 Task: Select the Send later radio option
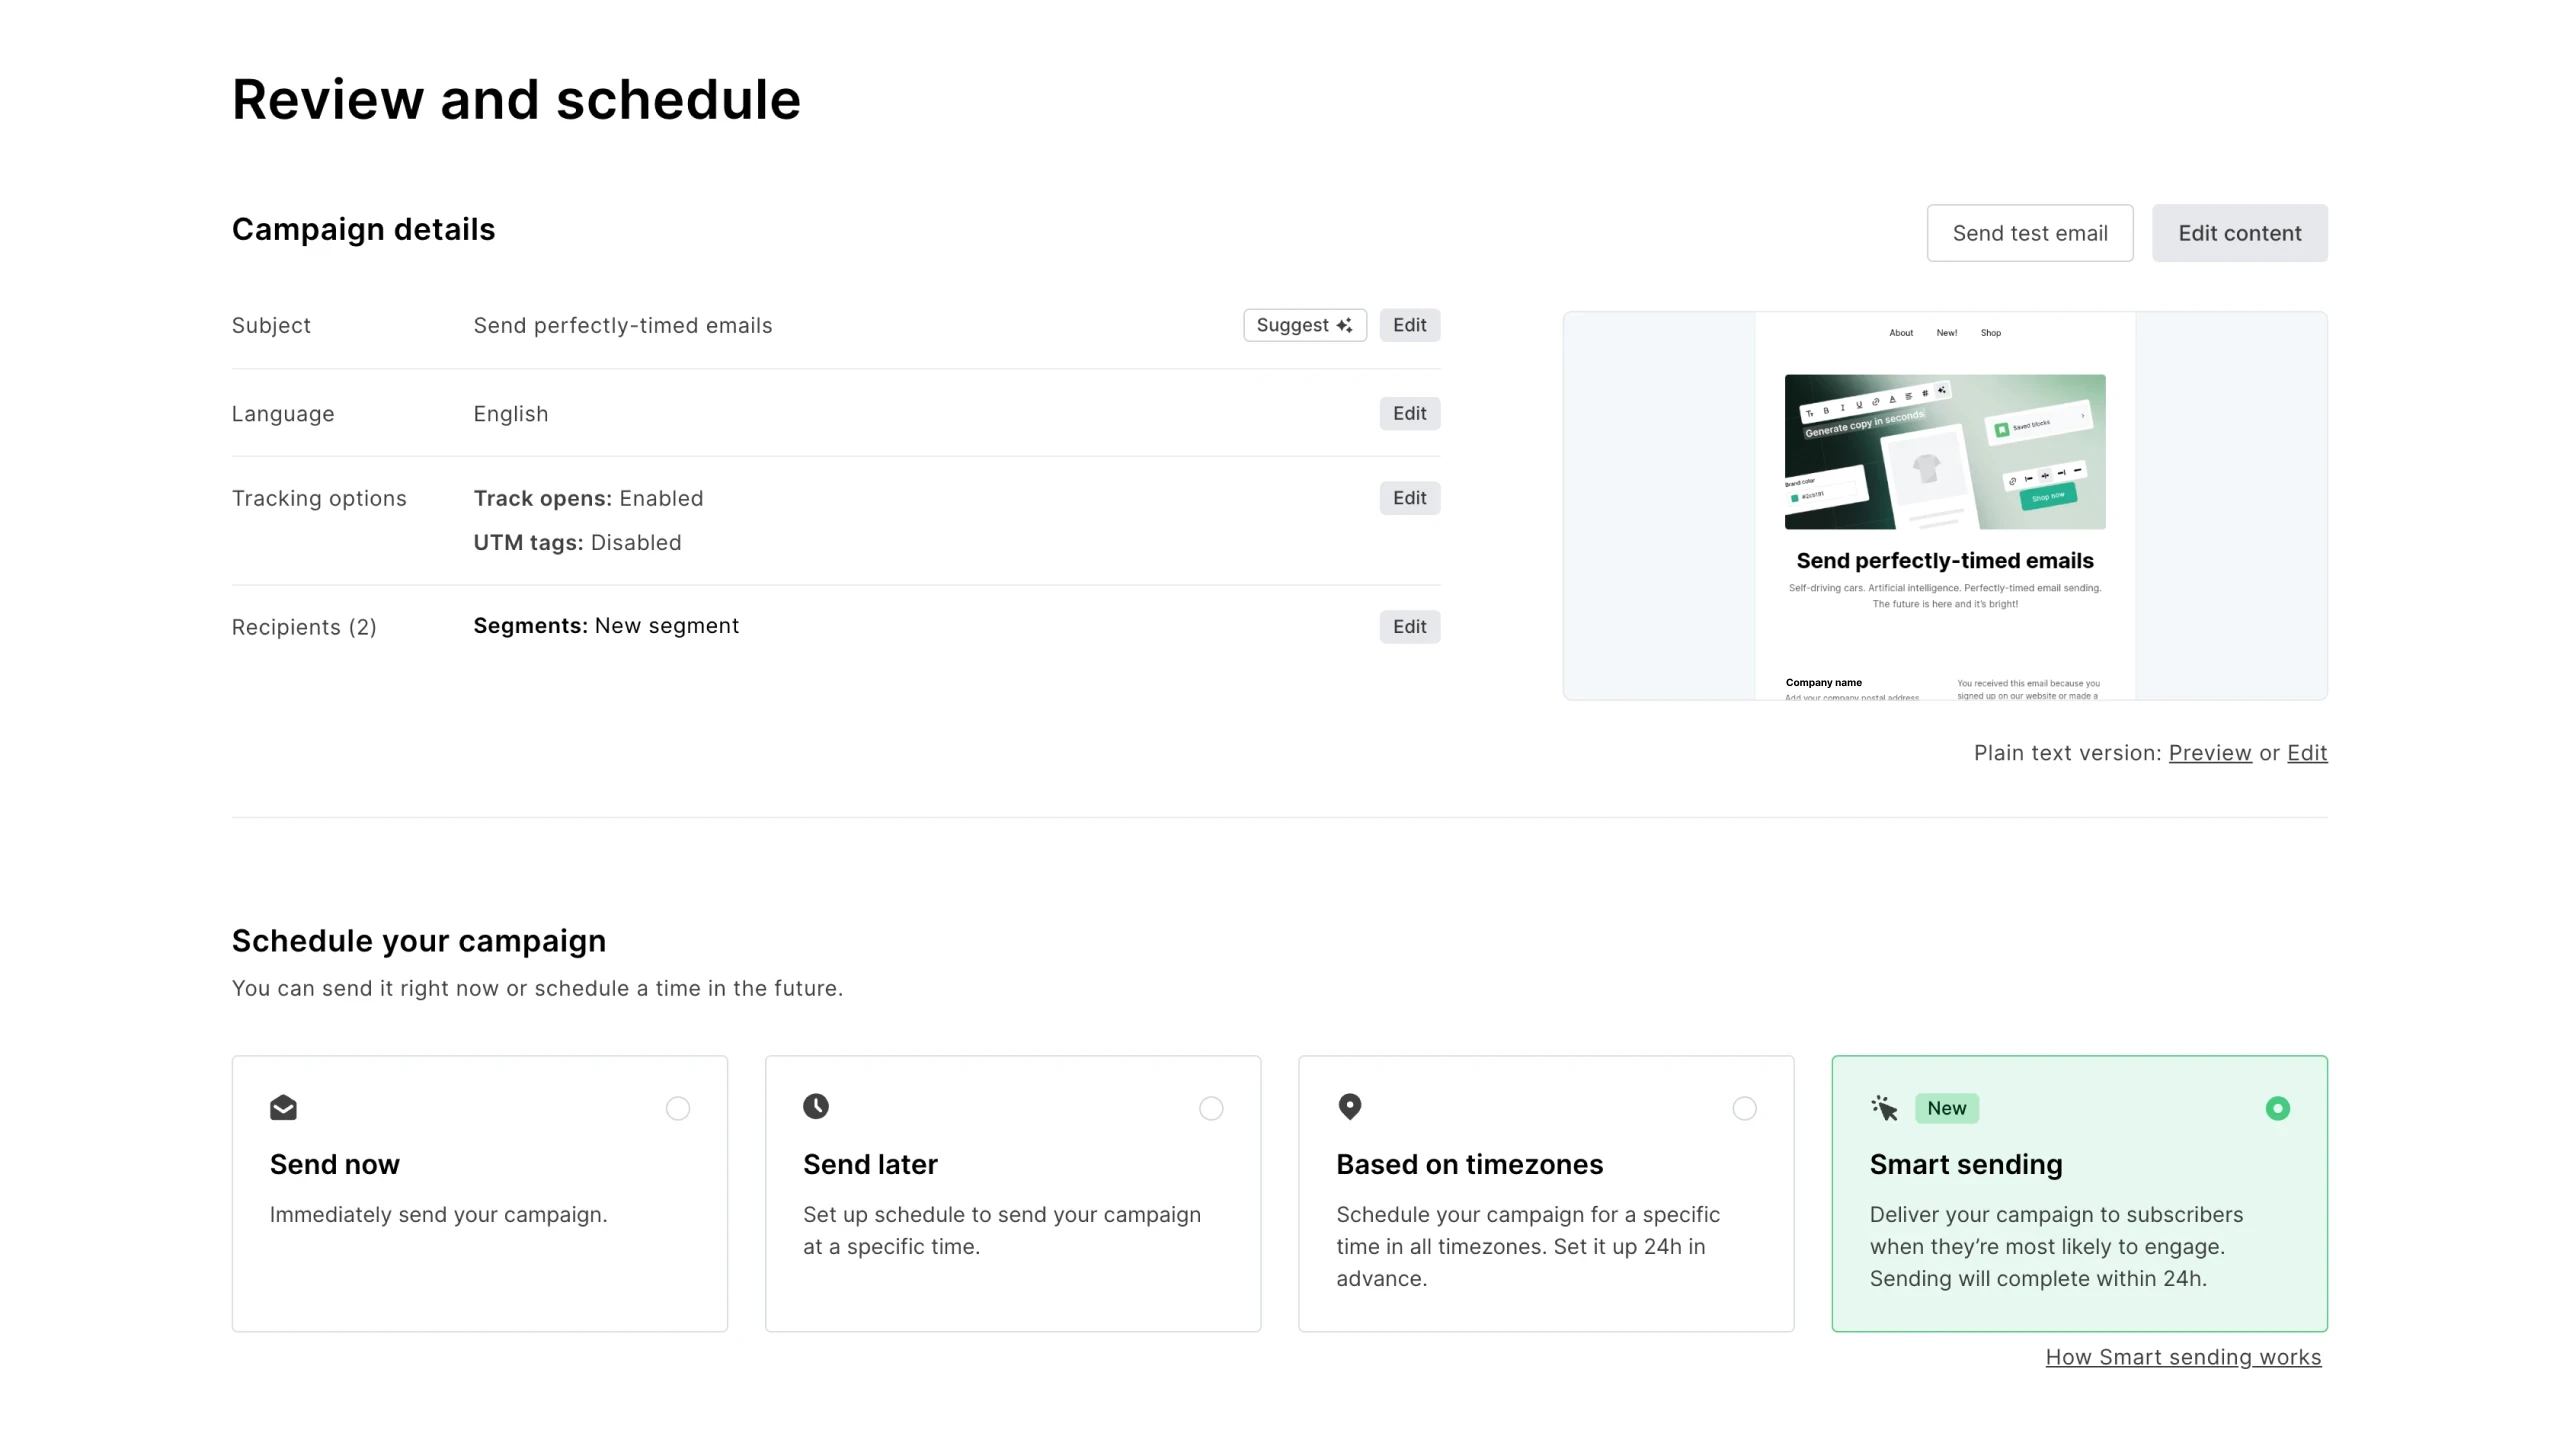point(1211,1108)
